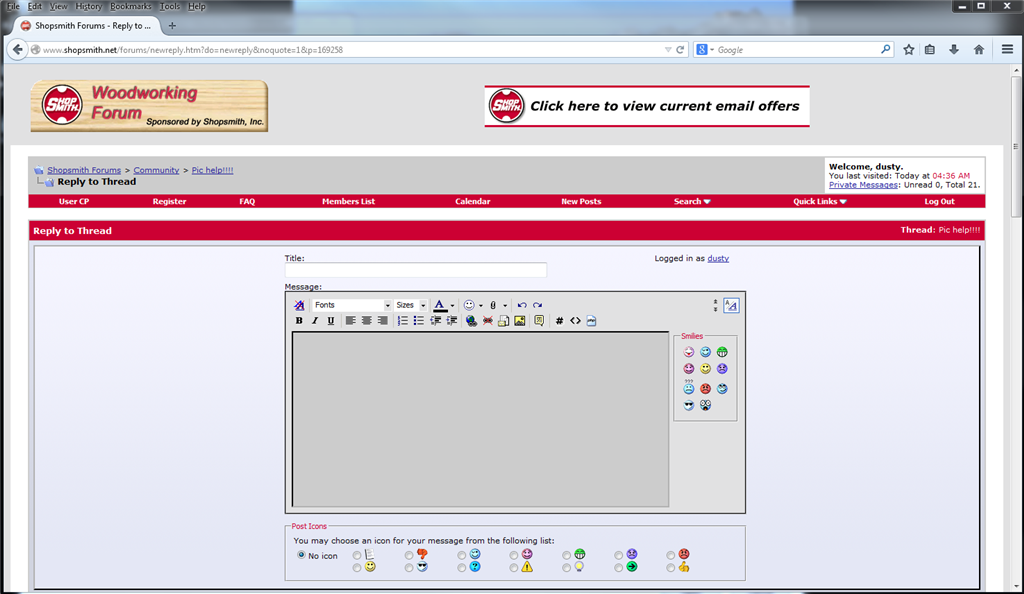
Task: Expand the Quick Links menu
Action: click(x=820, y=201)
